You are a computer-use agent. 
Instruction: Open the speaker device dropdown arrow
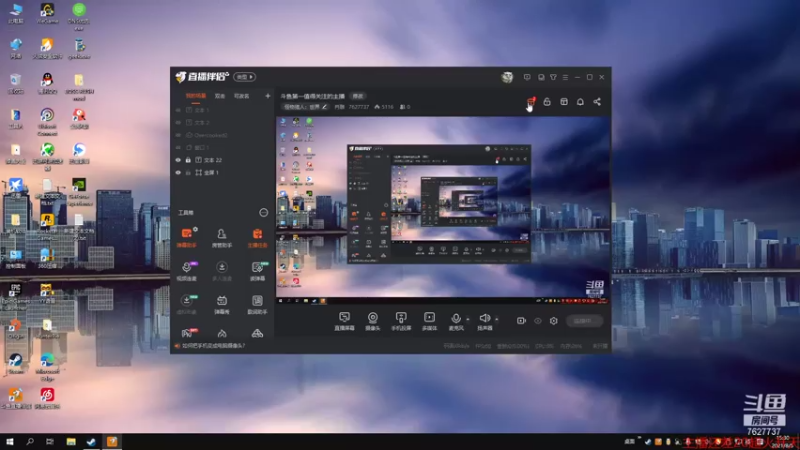point(497,319)
